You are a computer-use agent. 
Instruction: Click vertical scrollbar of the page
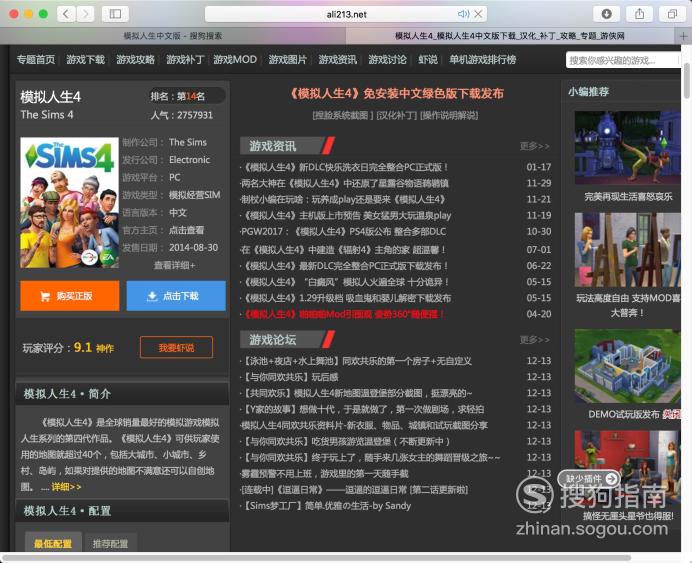click(687, 81)
